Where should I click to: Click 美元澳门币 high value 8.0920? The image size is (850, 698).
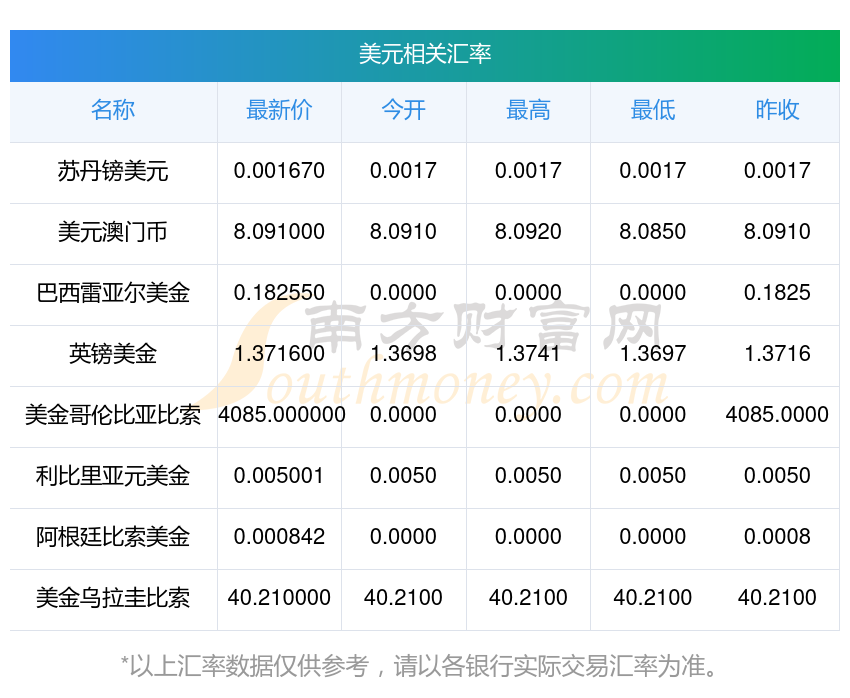[528, 232]
